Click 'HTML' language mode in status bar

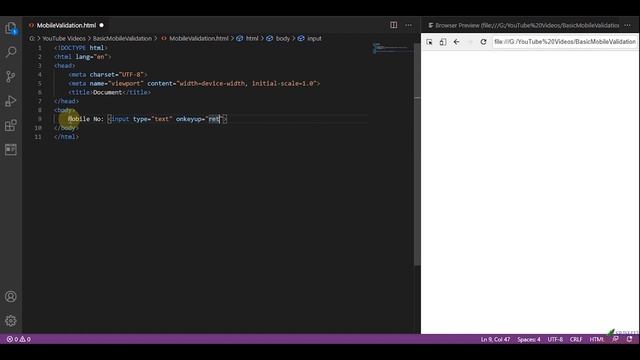596,339
